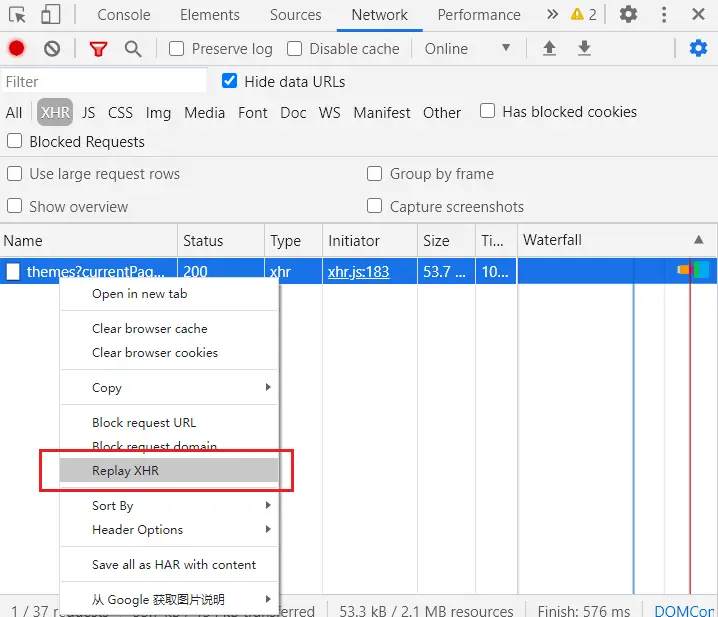Choose Clear browser cookies

tap(169, 353)
